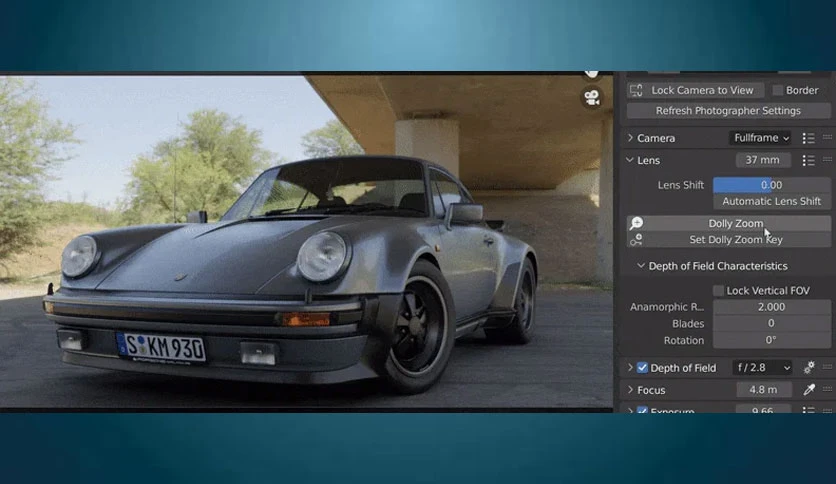Expand the Camera panel
The height and width of the screenshot is (484, 836).
[630, 138]
